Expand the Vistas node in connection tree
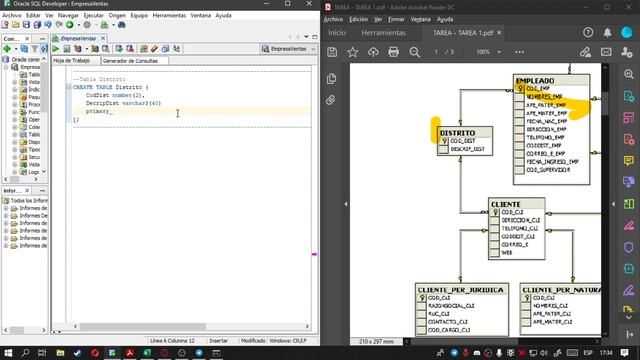 coord(15,82)
